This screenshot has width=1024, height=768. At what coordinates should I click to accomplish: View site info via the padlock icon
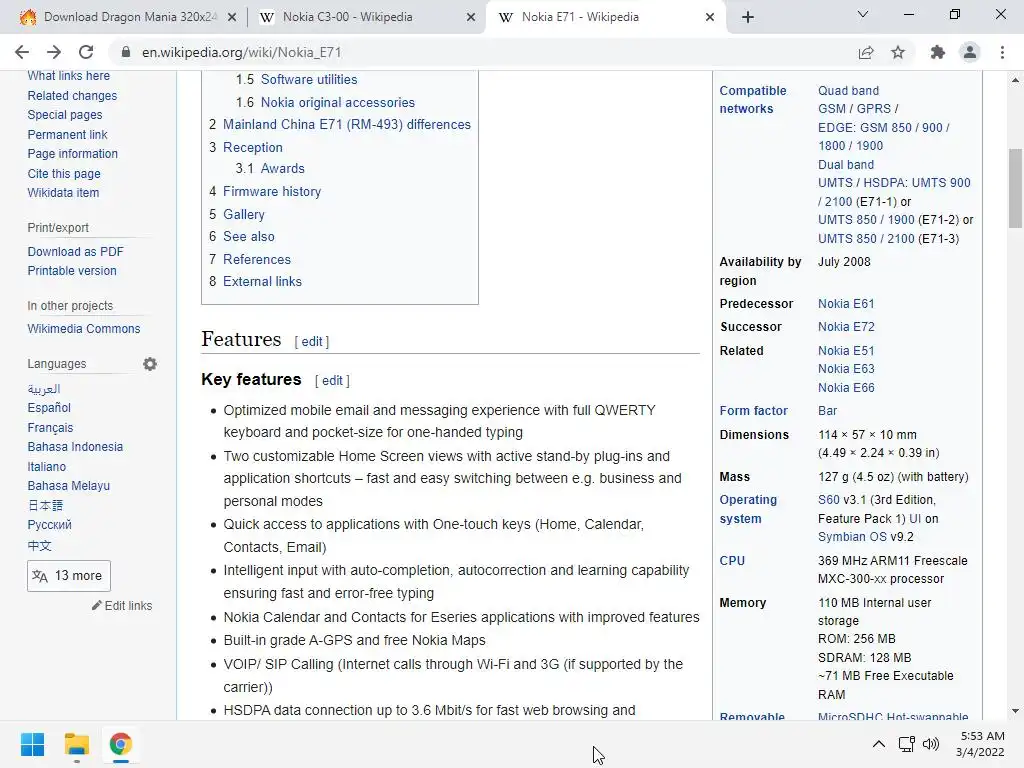click(x=126, y=52)
